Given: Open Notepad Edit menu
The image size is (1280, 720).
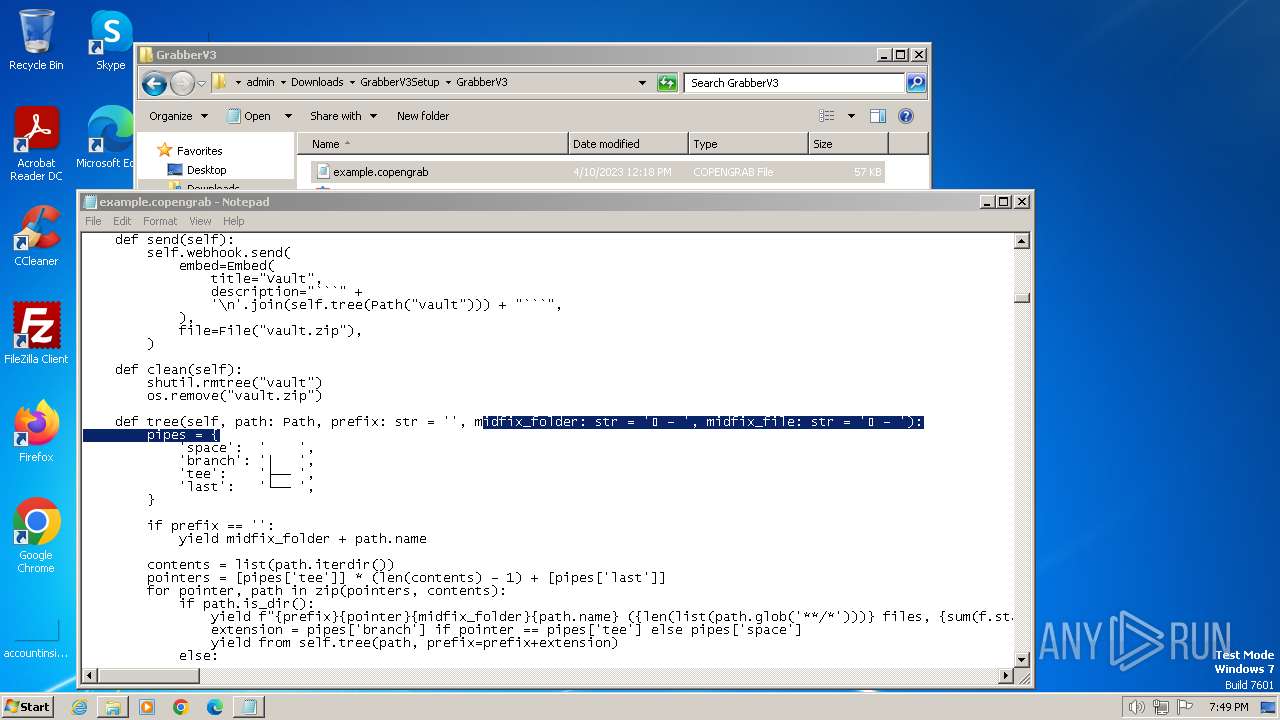Looking at the screenshot, I should tap(122, 221).
